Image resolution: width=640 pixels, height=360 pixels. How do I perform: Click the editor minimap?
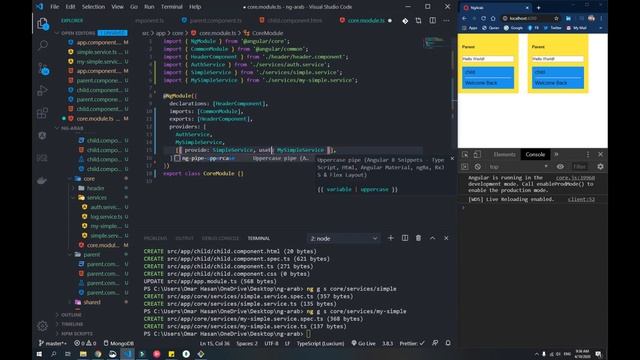tap(434, 43)
